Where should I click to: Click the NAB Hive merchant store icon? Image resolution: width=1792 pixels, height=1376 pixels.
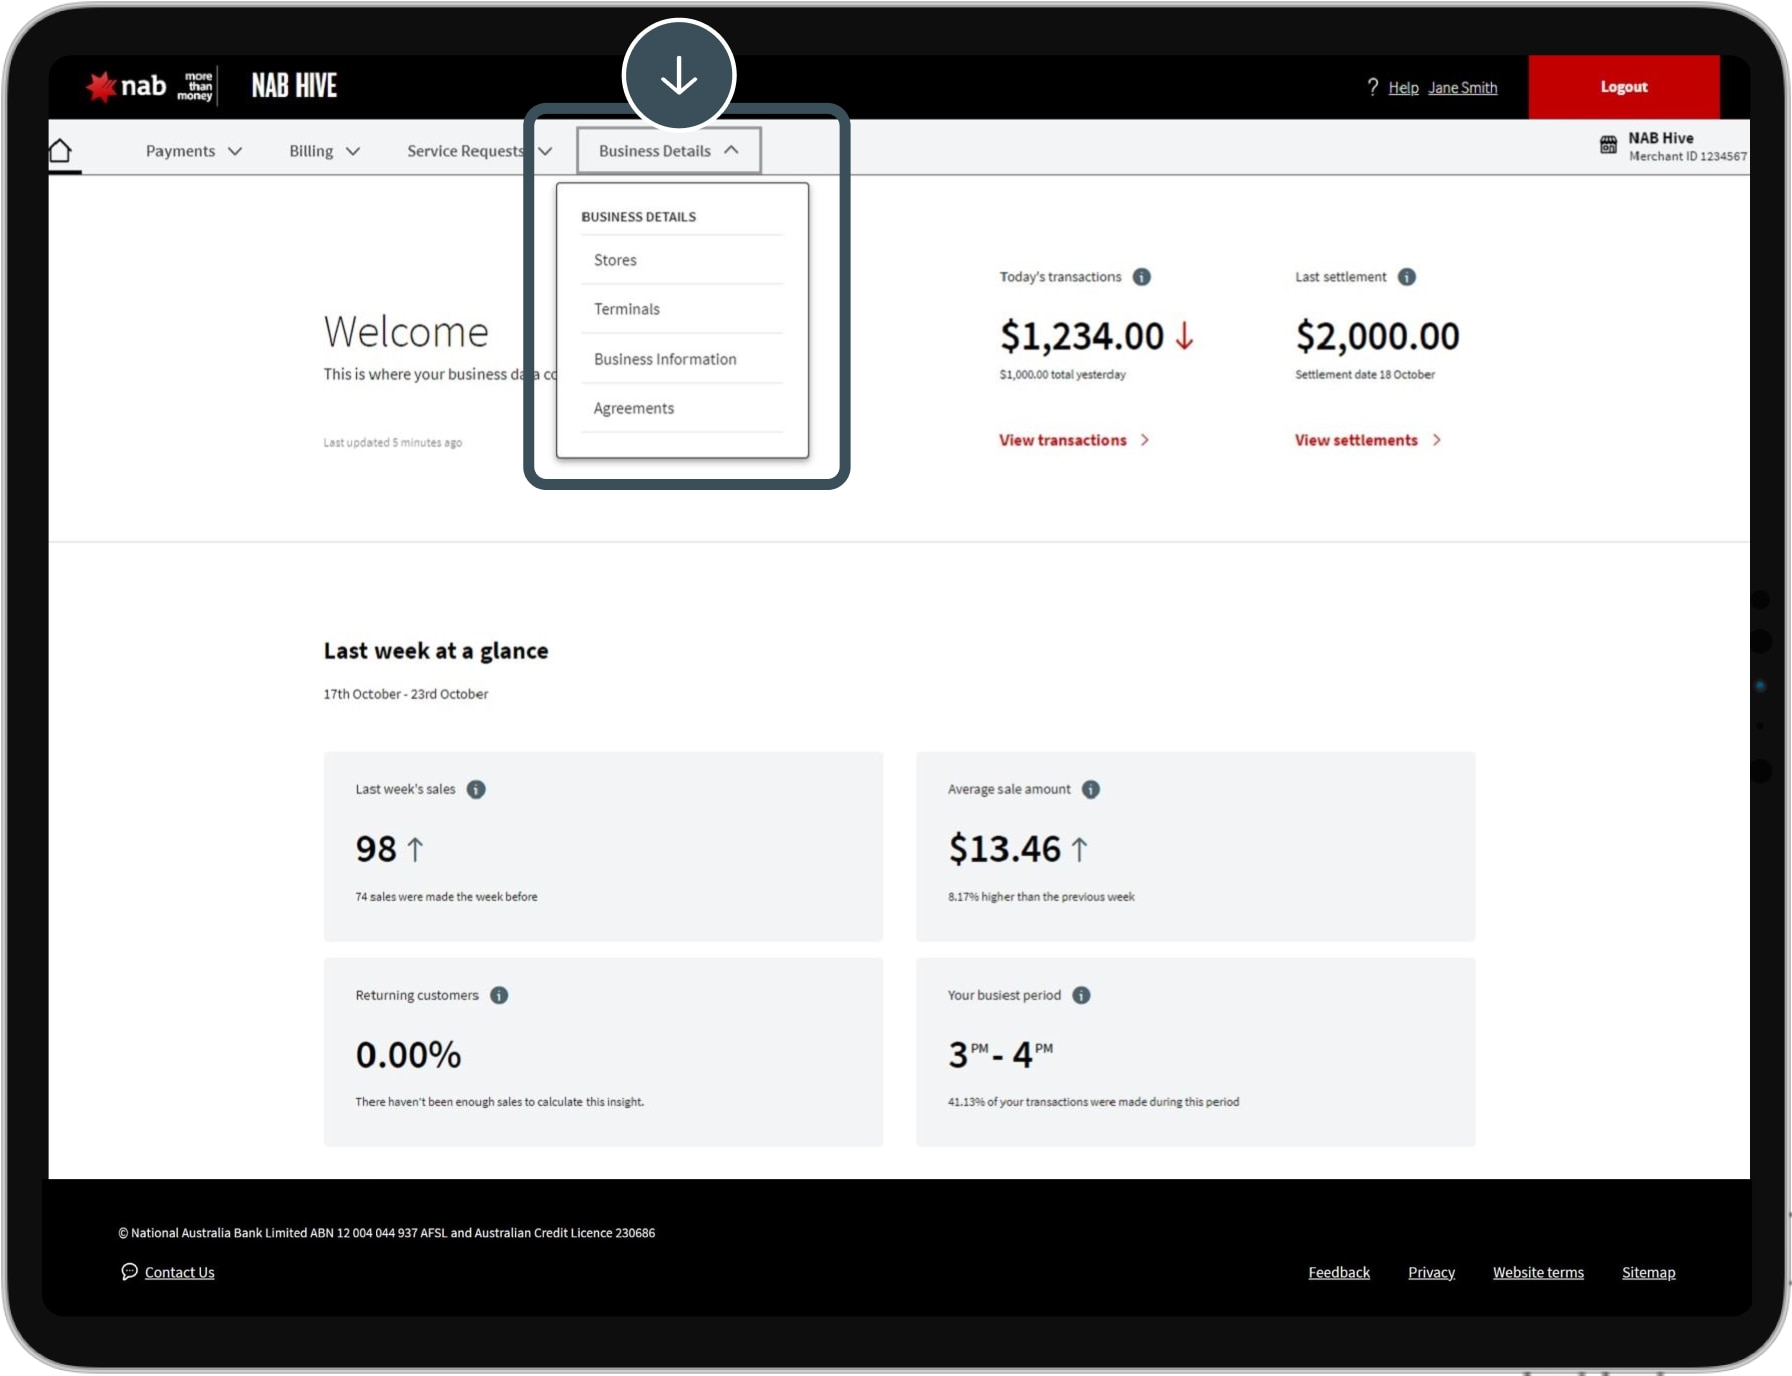click(x=1608, y=145)
